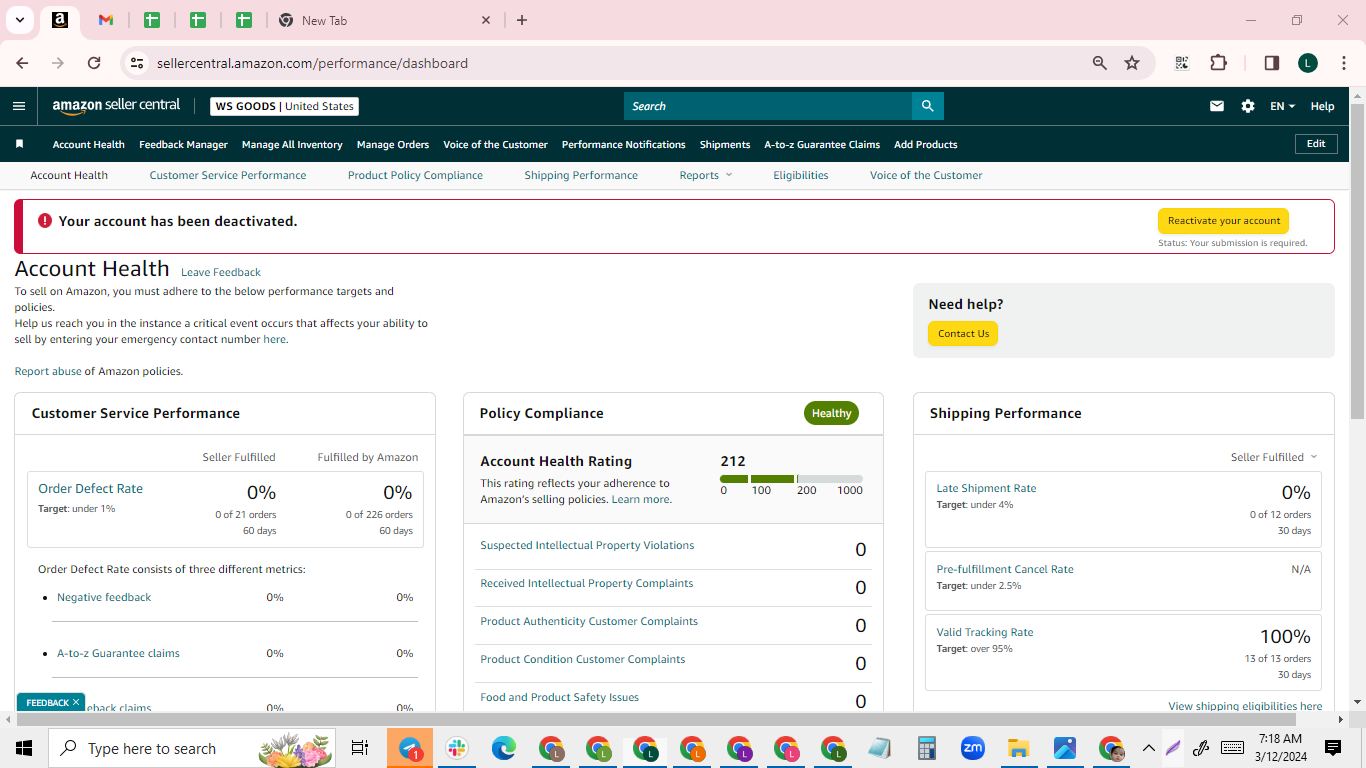Open the Voice of the Customer sub-tab
The width and height of the screenshot is (1366, 768).
[x=926, y=175]
